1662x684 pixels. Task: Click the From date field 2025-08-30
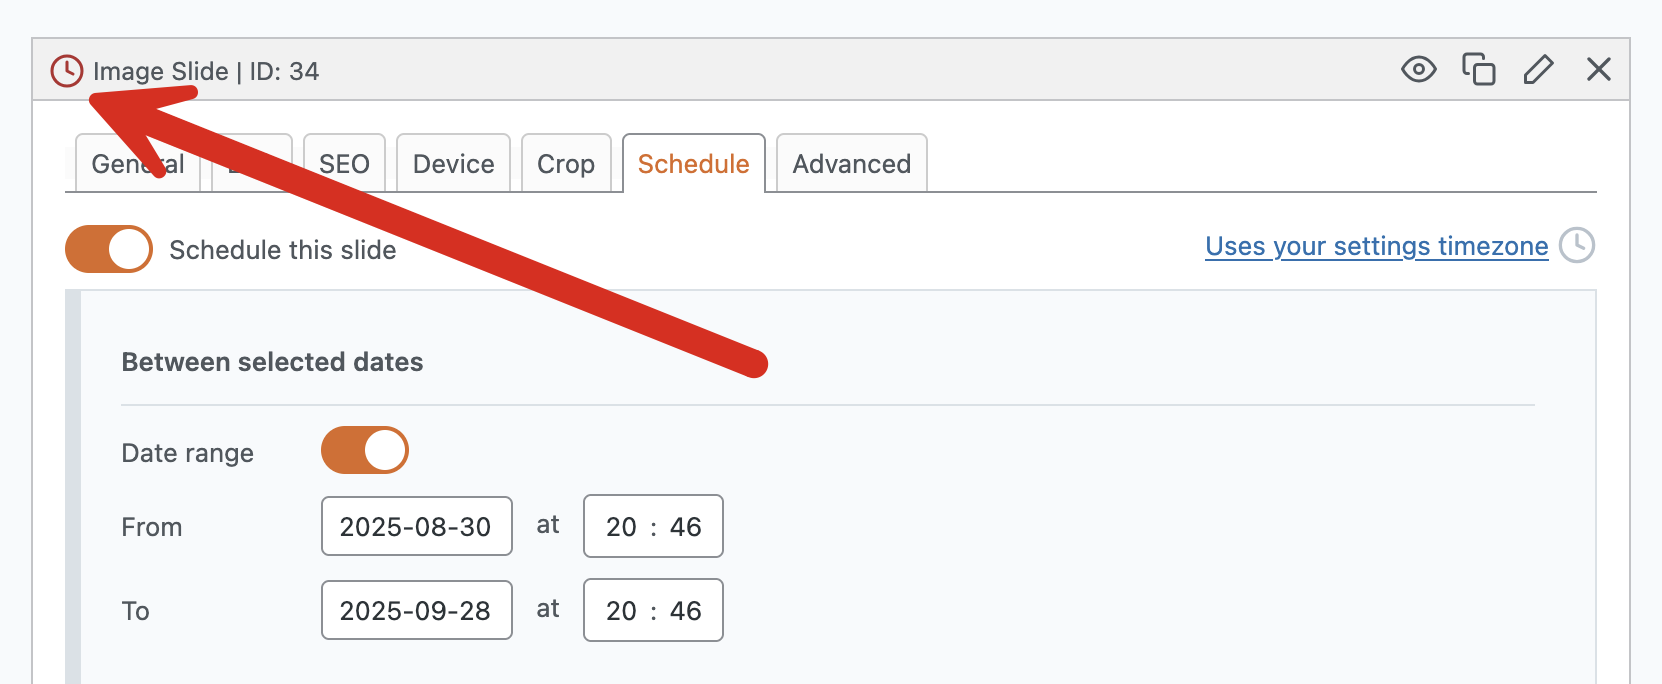416,526
